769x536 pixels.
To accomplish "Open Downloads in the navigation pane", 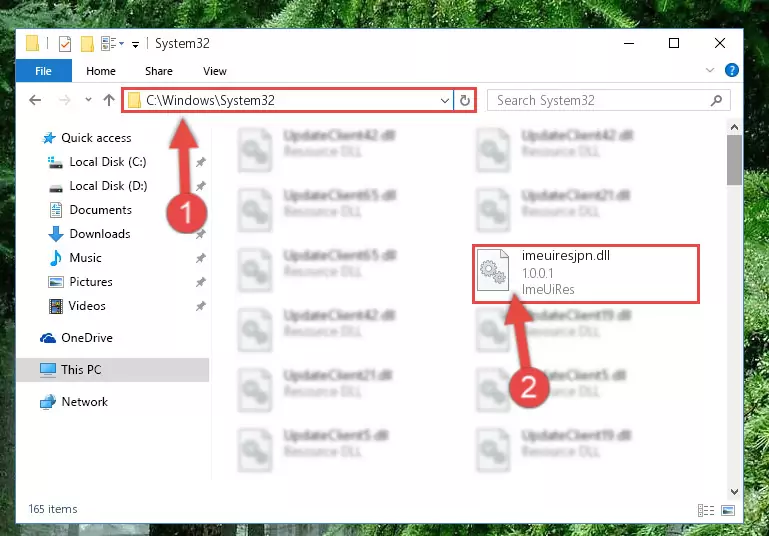I will pos(100,234).
